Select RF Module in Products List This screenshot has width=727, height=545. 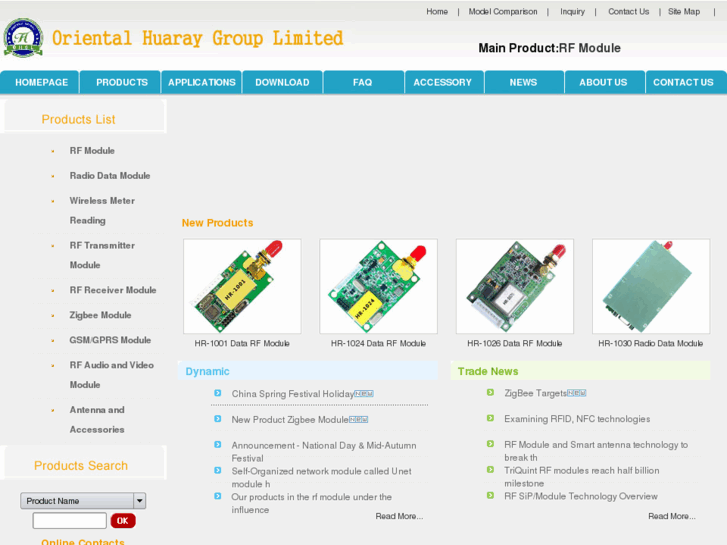(x=92, y=150)
